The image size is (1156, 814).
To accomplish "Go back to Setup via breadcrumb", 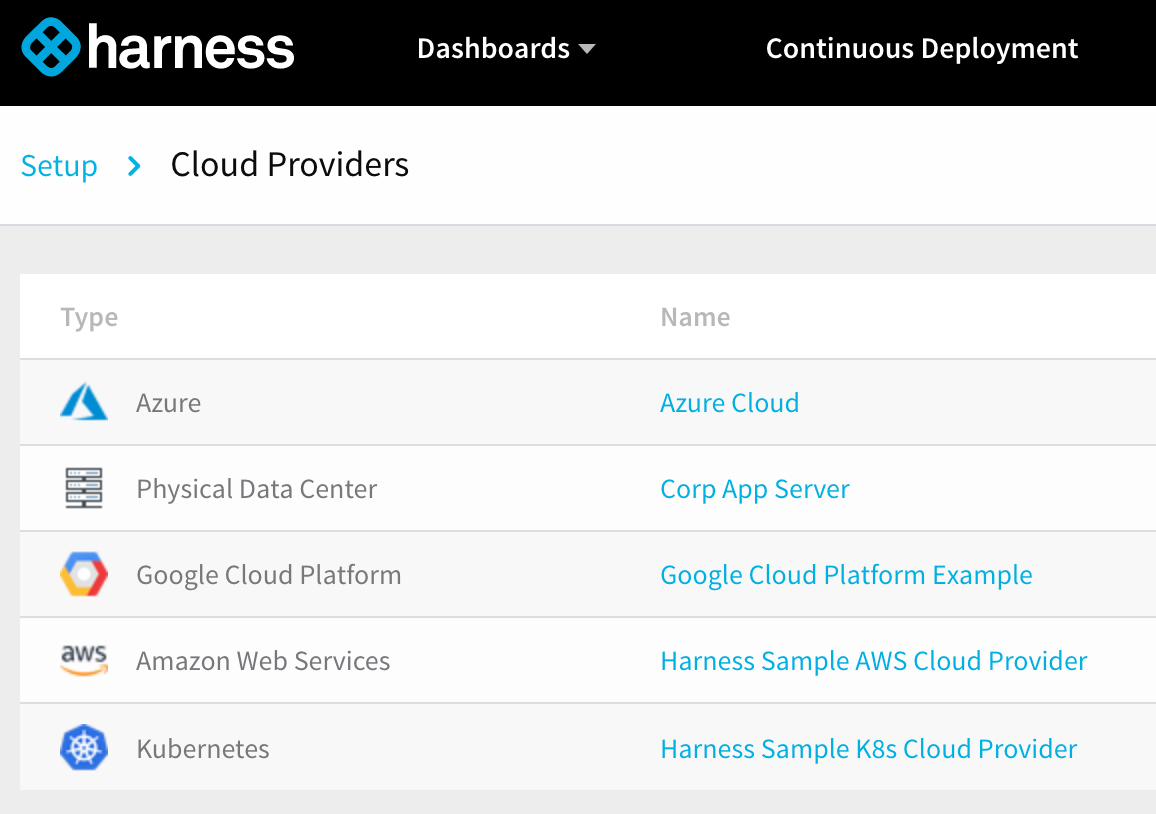I will (x=59, y=166).
